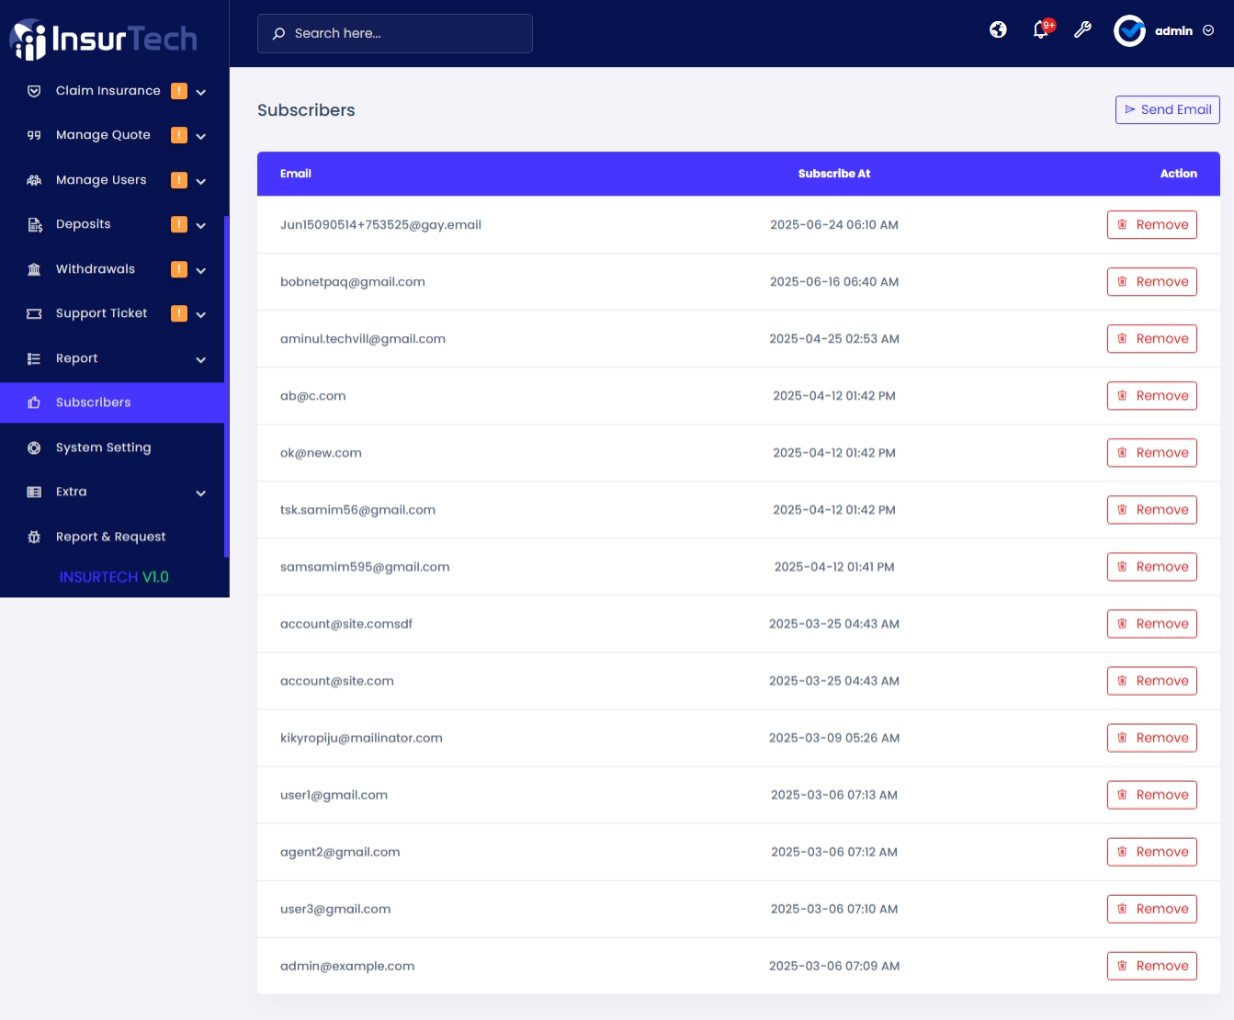Viewport: 1234px width, 1020px height.
Task: Click the Claim Insurance shield icon
Action: point(34,91)
